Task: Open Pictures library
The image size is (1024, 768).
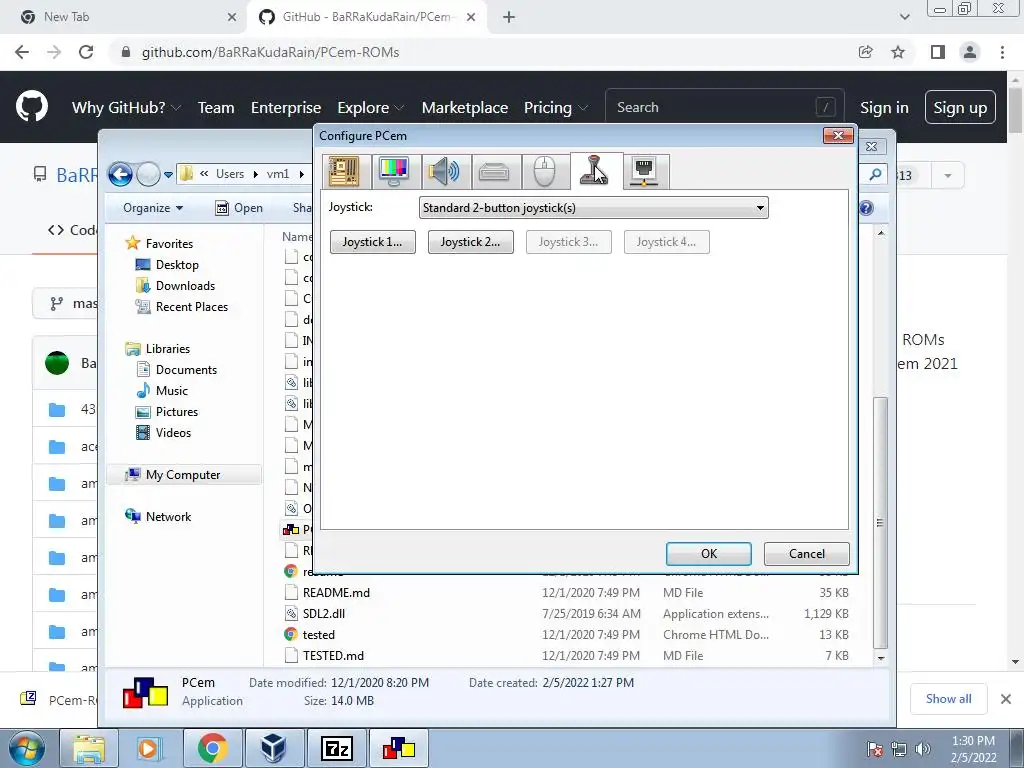Action: (x=176, y=411)
